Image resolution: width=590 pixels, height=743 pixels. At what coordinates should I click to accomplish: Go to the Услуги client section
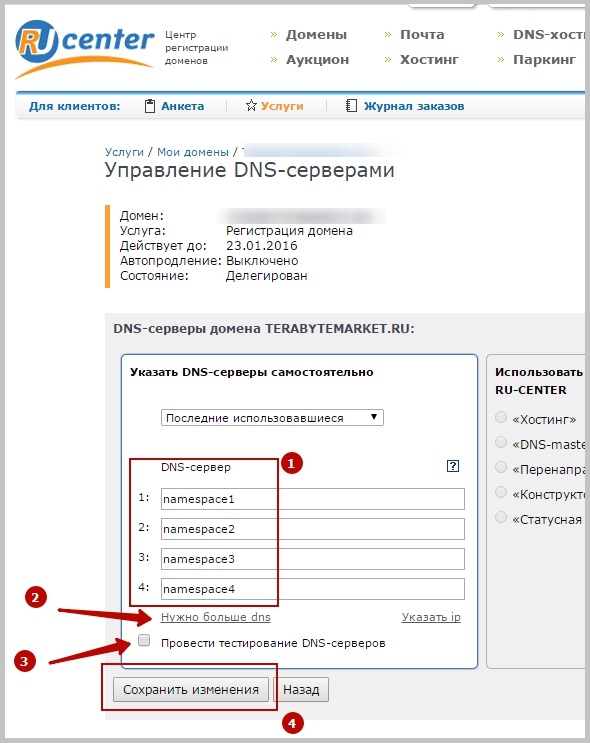click(282, 106)
